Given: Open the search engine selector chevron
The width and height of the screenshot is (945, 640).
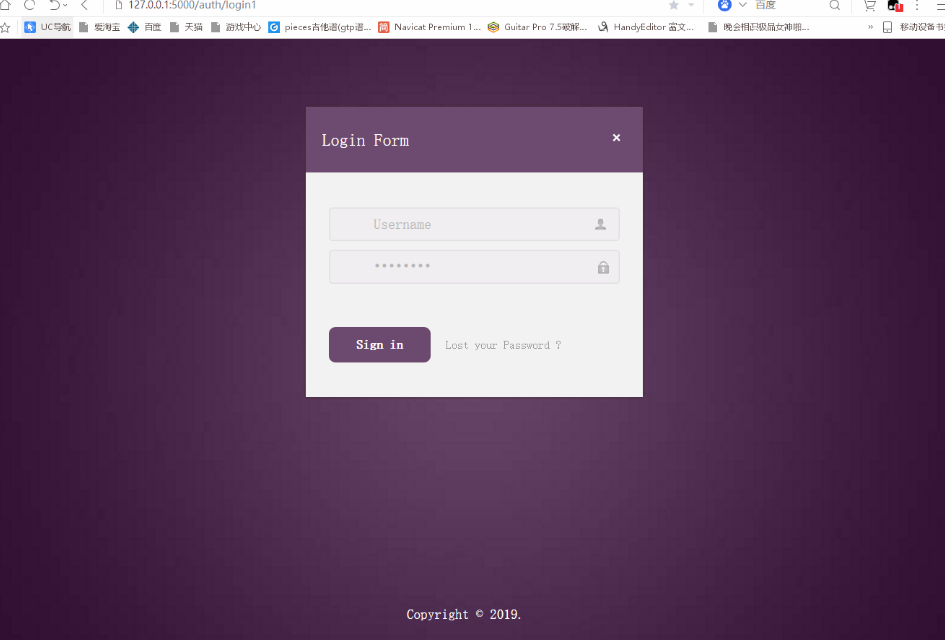Looking at the screenshot, I should click(x=742, y=5).
